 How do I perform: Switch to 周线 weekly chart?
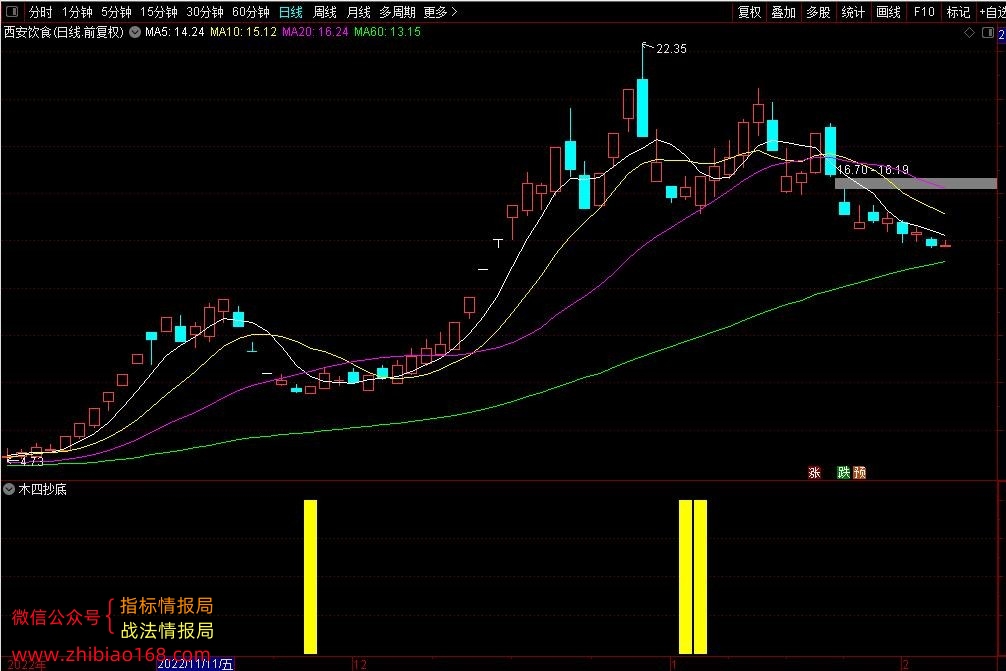click(x=325, y=12)
